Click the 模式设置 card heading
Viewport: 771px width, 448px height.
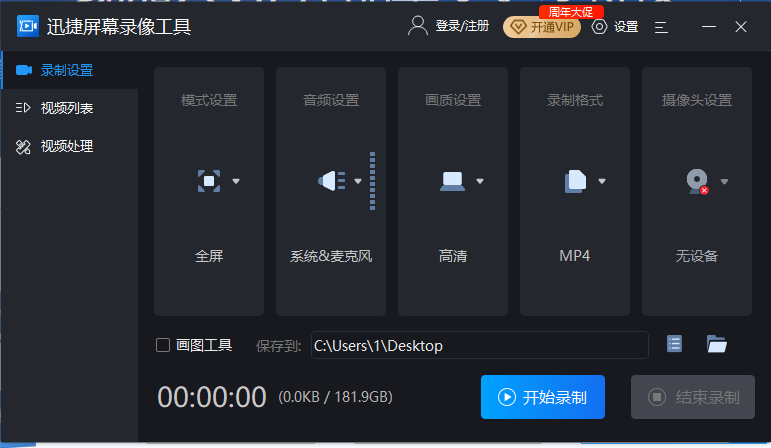[209, 100]
